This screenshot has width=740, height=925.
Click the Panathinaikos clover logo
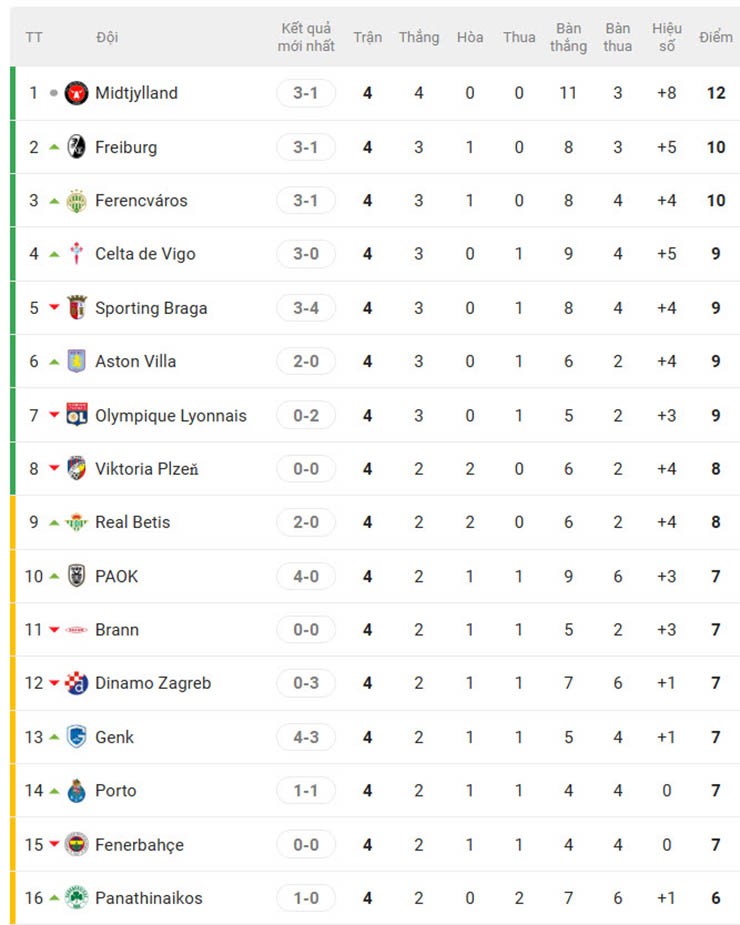[x=76, y=898]
